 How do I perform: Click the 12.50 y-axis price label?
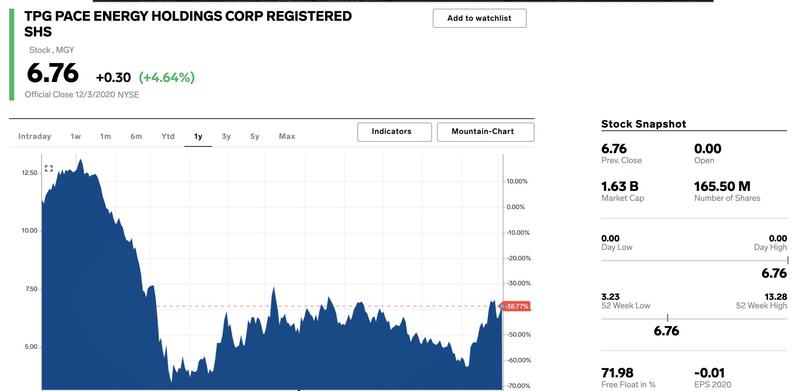29,173
